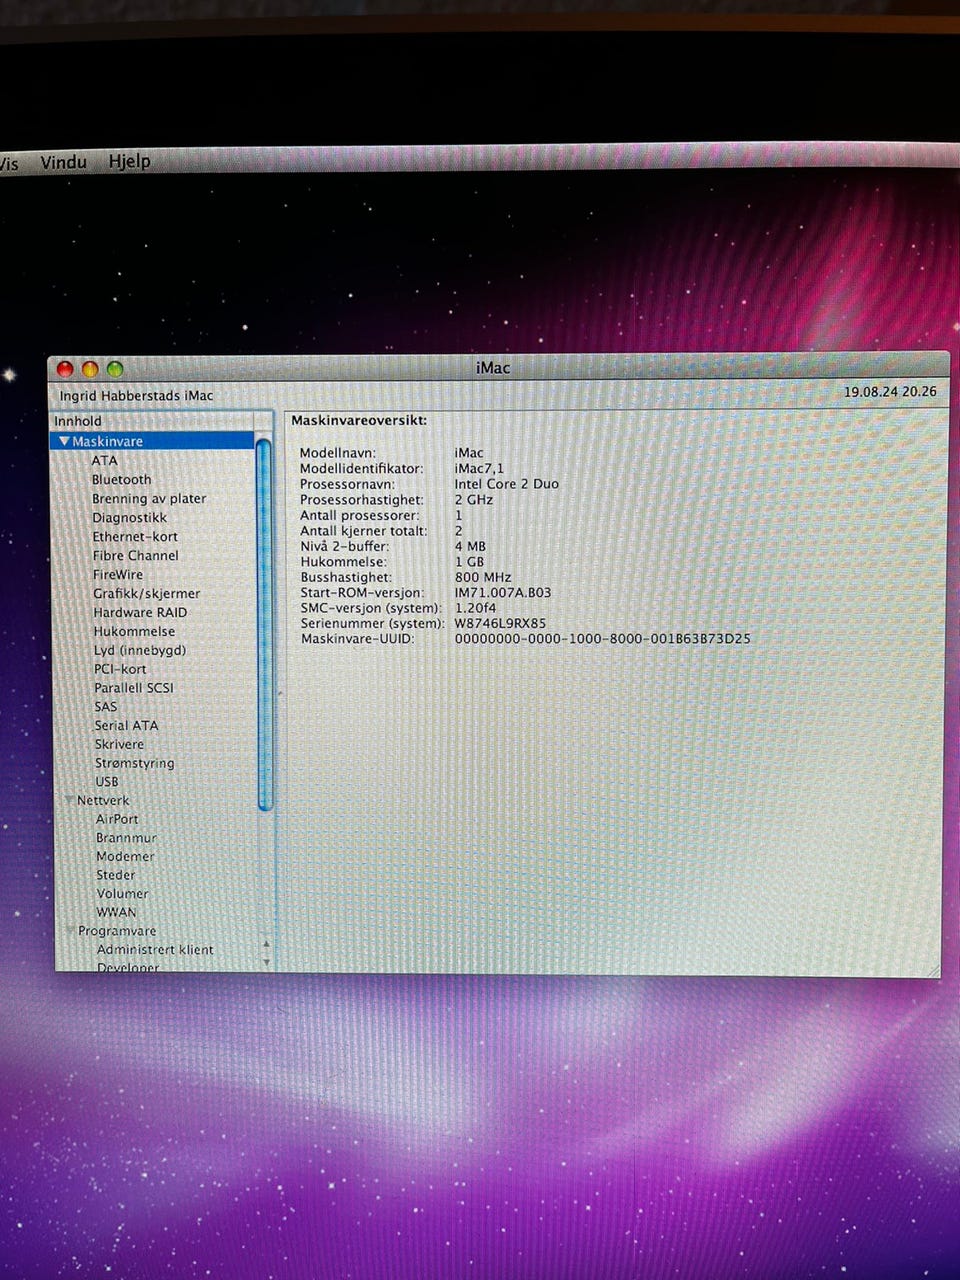Image resolution: width=960 pixels, height=1280 pixels.
Task: Select FireWire in hardware list
Action: pos(118,574)
